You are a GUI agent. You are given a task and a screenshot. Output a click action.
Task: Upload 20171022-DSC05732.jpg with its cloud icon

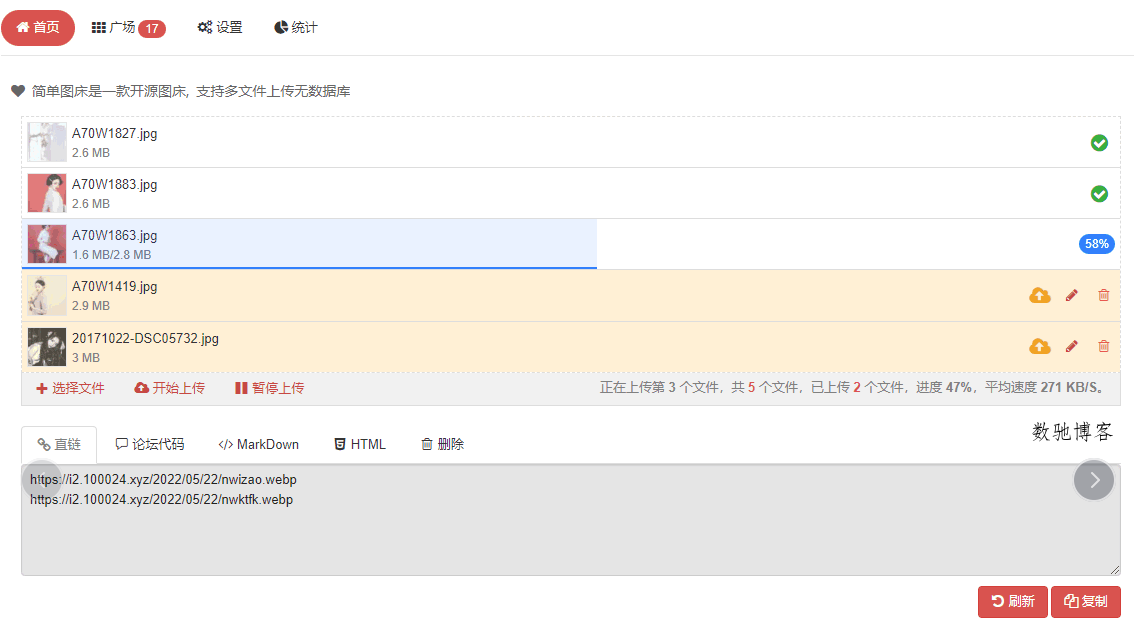tap(1040, 346)
